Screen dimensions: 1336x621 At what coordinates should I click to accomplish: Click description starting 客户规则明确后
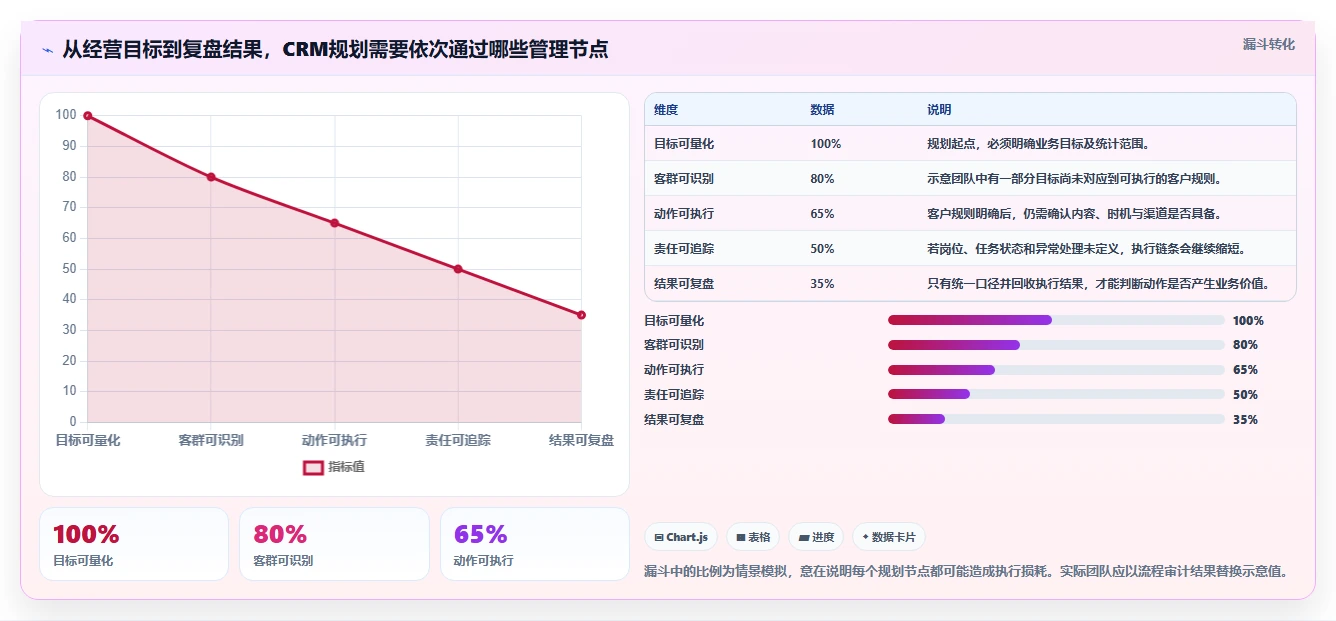(x=1074, y=214)
